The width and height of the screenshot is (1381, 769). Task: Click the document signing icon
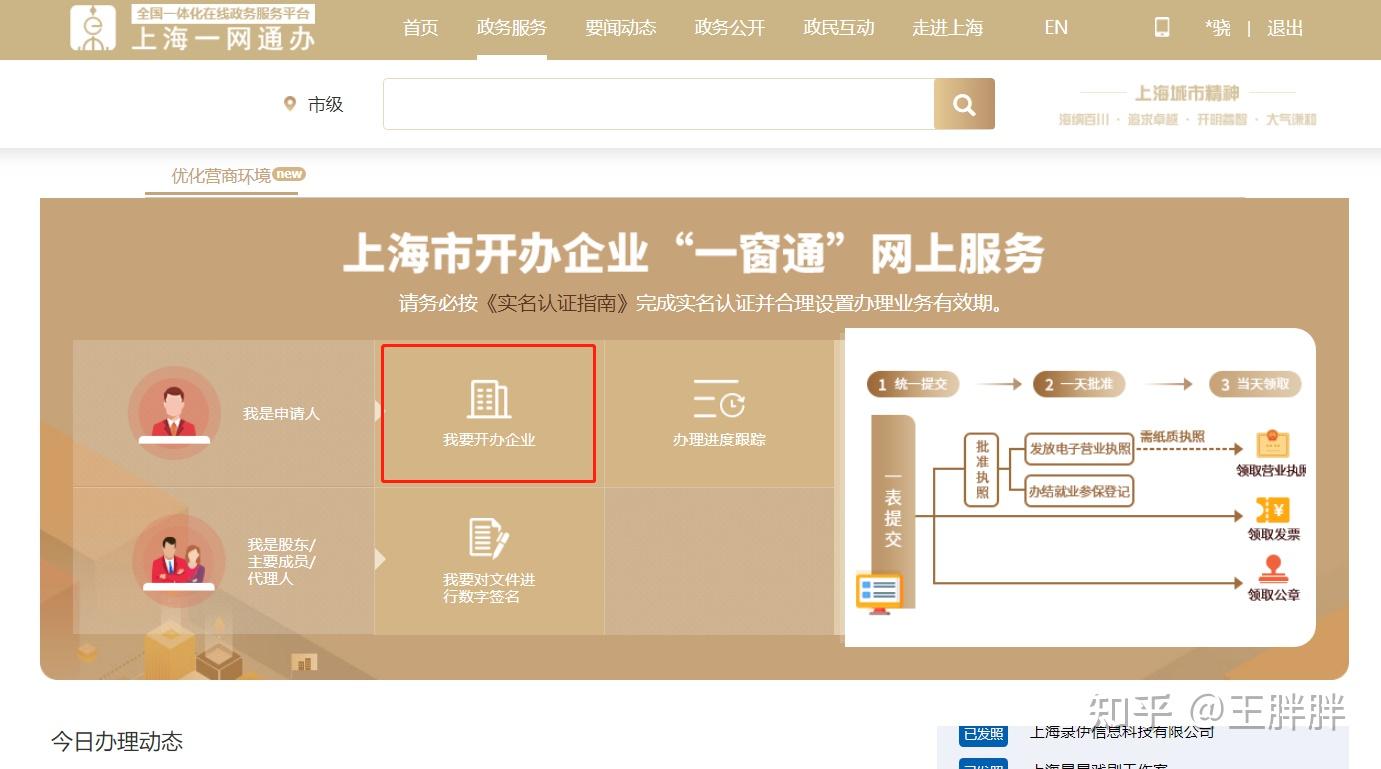489,538
